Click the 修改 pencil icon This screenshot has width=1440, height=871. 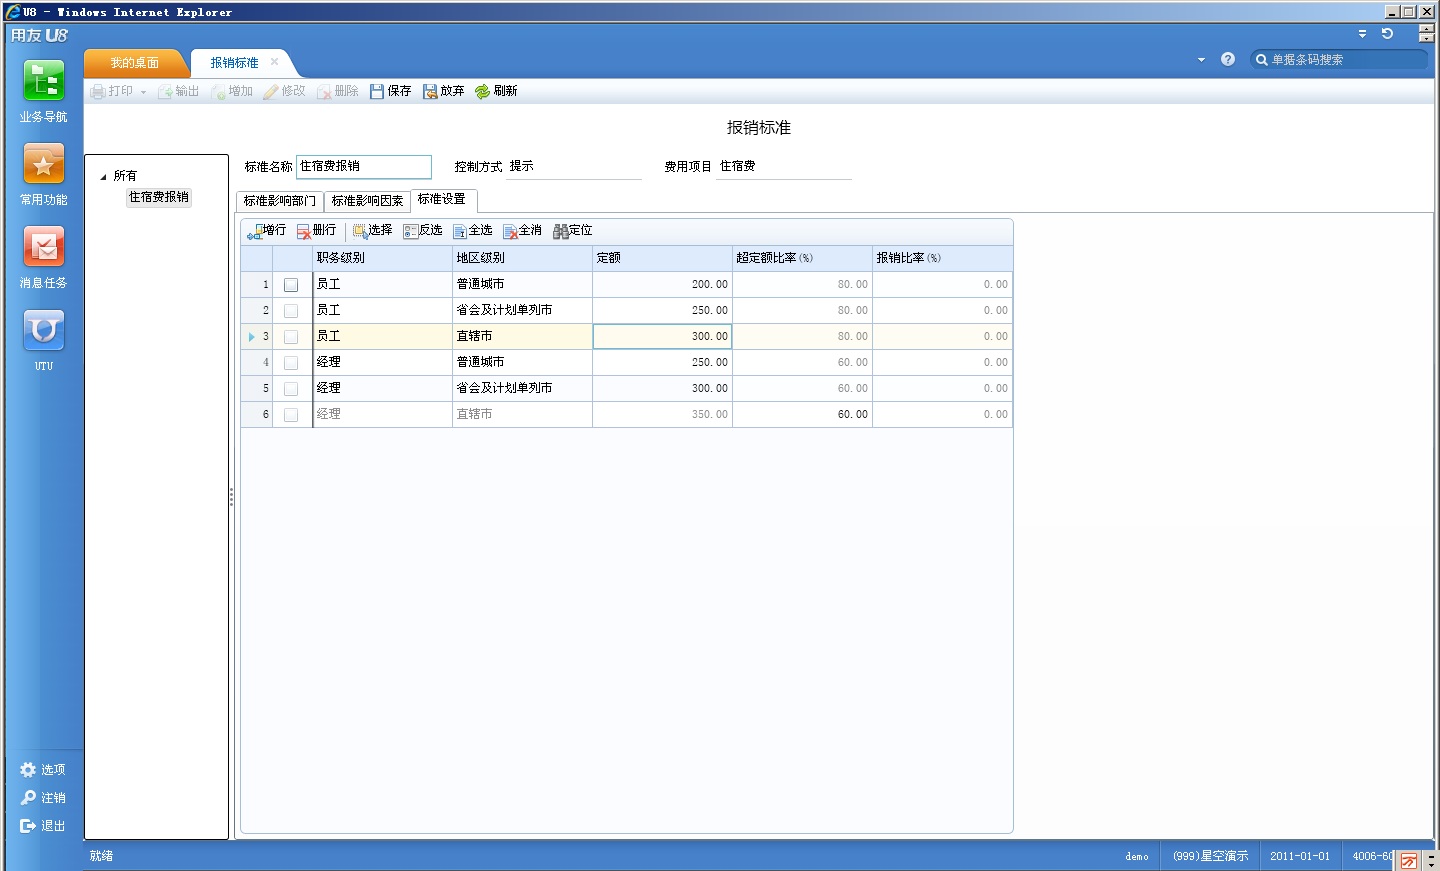click(x=271, y=92)
